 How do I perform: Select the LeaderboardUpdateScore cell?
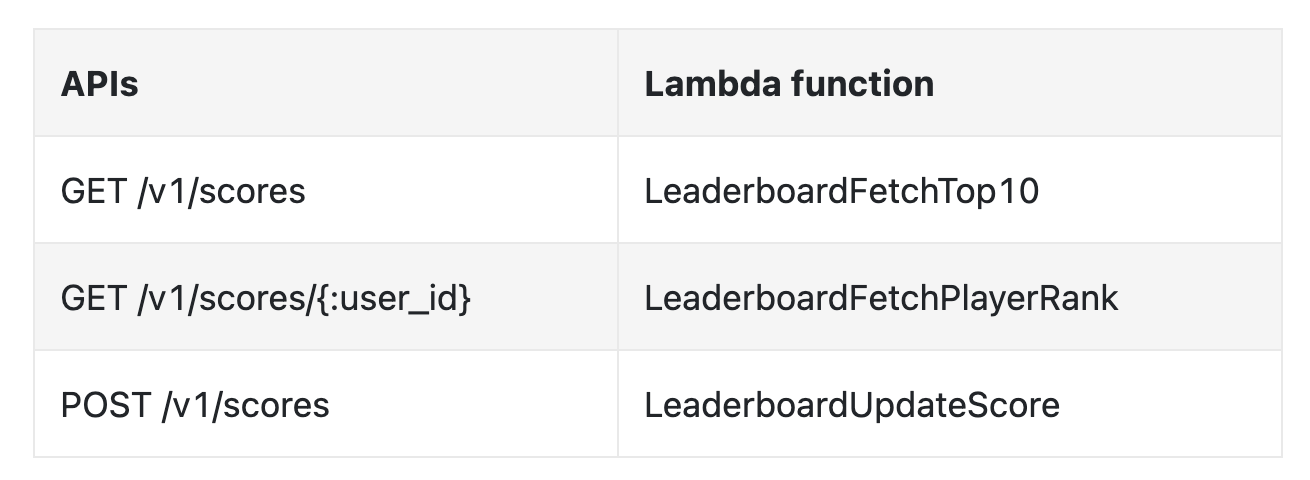click(x=851, y=405)
